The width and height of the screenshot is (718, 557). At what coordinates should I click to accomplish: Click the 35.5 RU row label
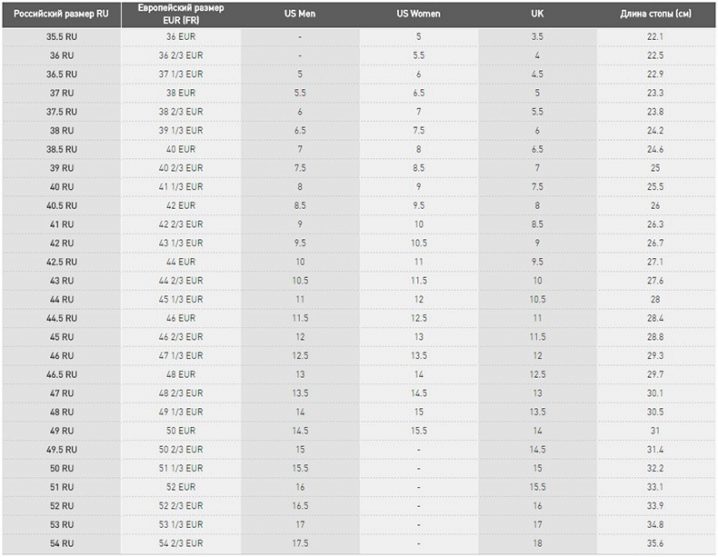coord(61,36)
